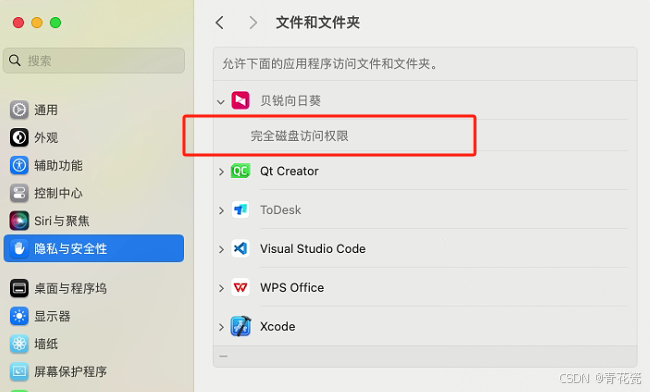Click the Visual Studio Code icon
The image size is (650, 392).
pos(240,249)
